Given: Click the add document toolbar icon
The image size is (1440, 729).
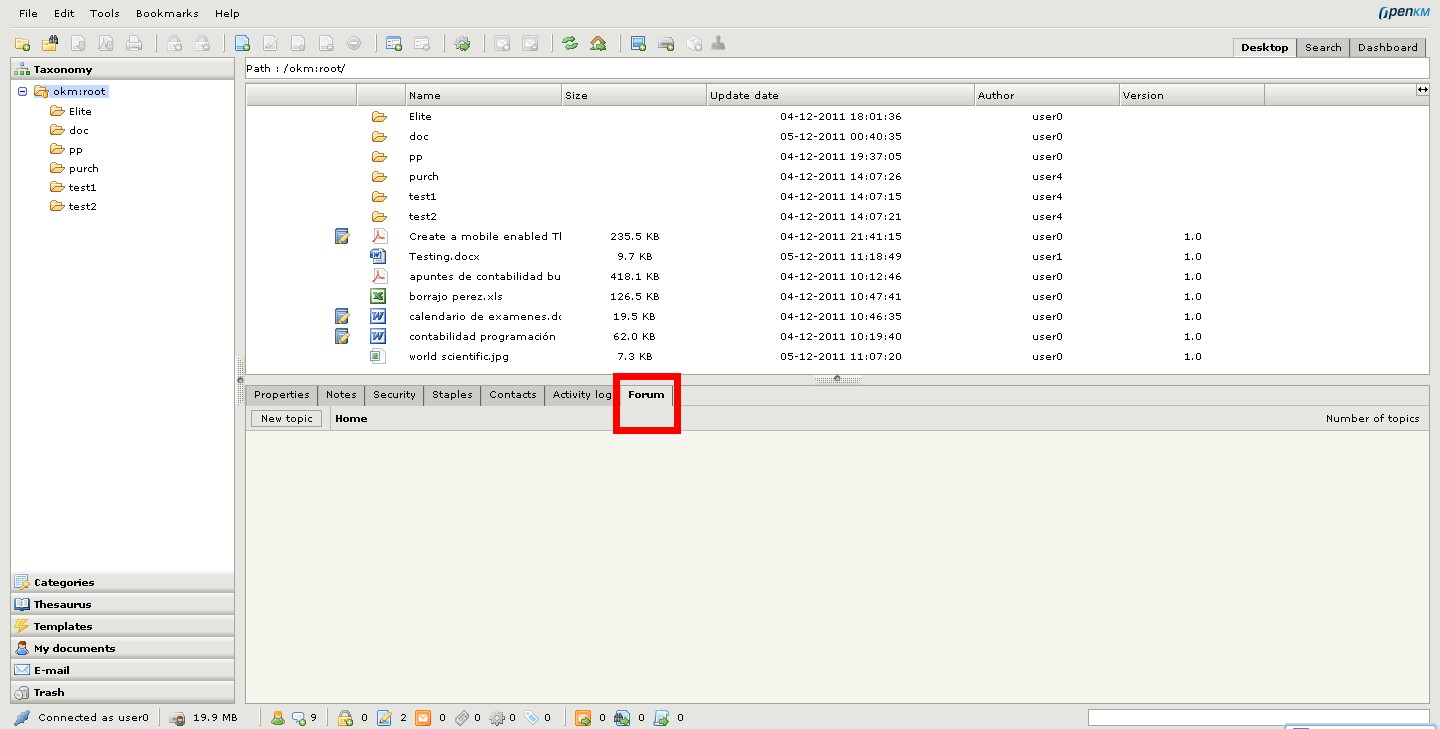Looking at the screenshot, I should (x=242, y=44).
